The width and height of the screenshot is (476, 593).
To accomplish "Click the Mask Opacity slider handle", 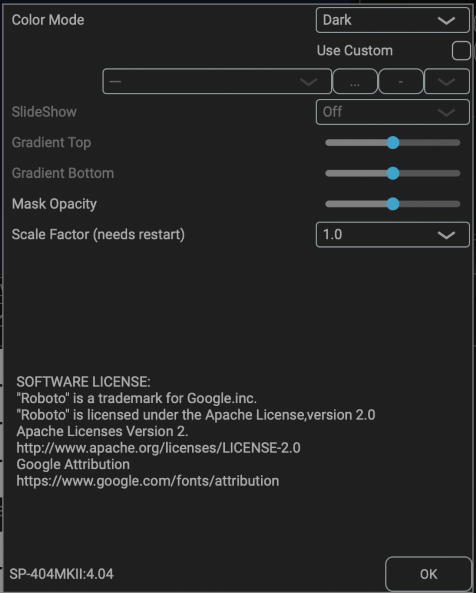I will click(x=393, y=204).
